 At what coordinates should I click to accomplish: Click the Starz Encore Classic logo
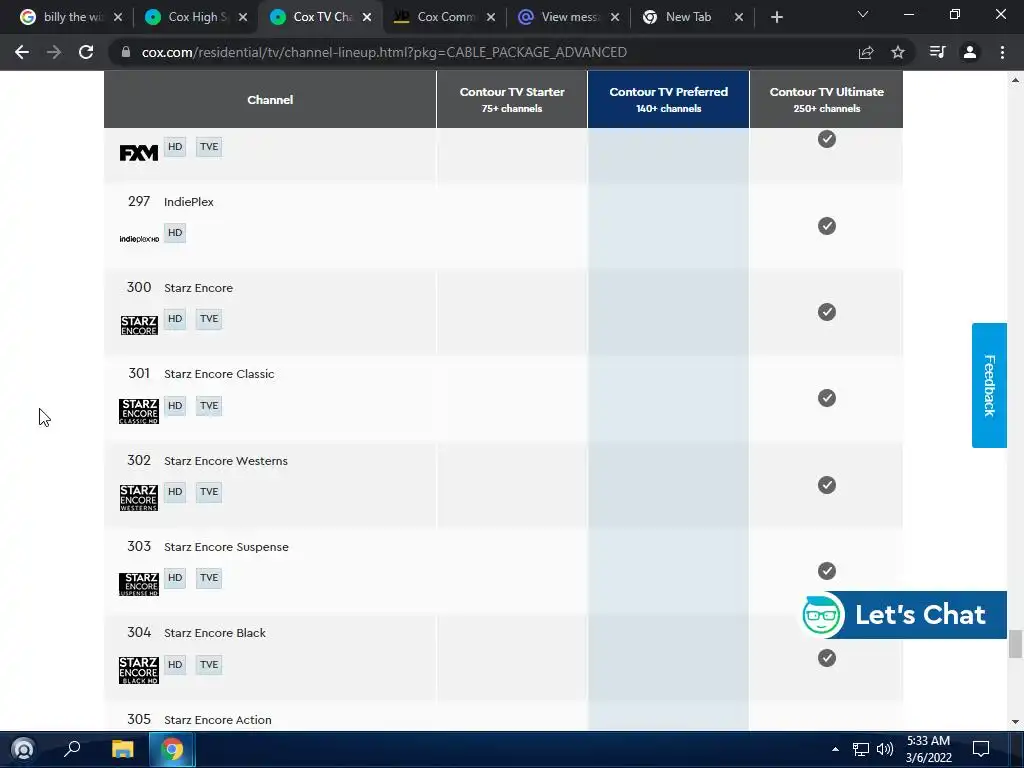click(138, 411)
